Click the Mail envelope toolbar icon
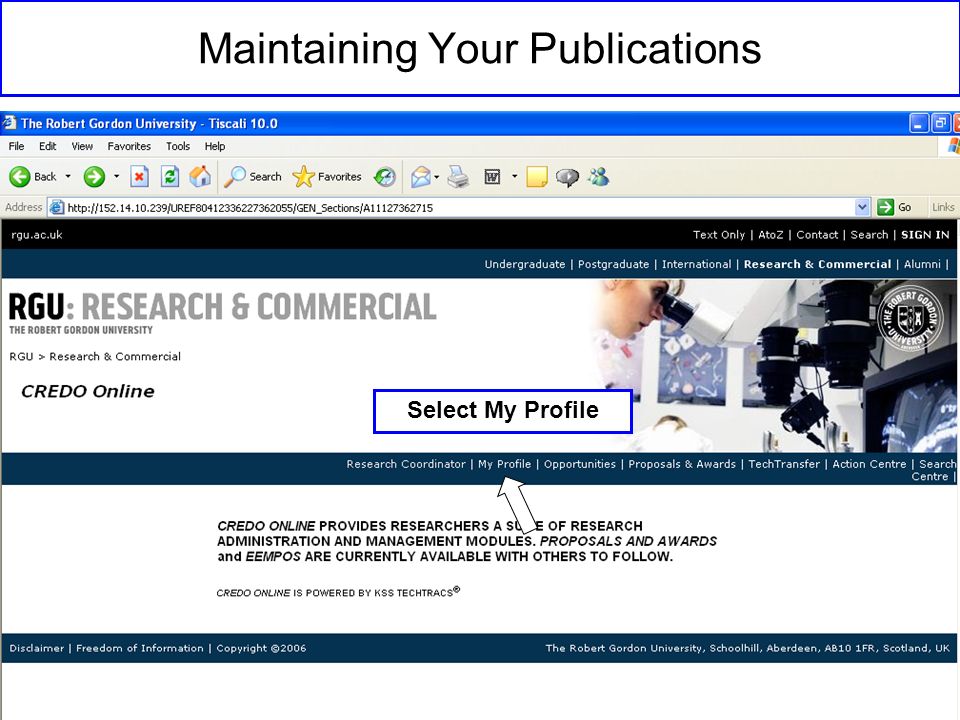960x720 pixels. (421, 177)
